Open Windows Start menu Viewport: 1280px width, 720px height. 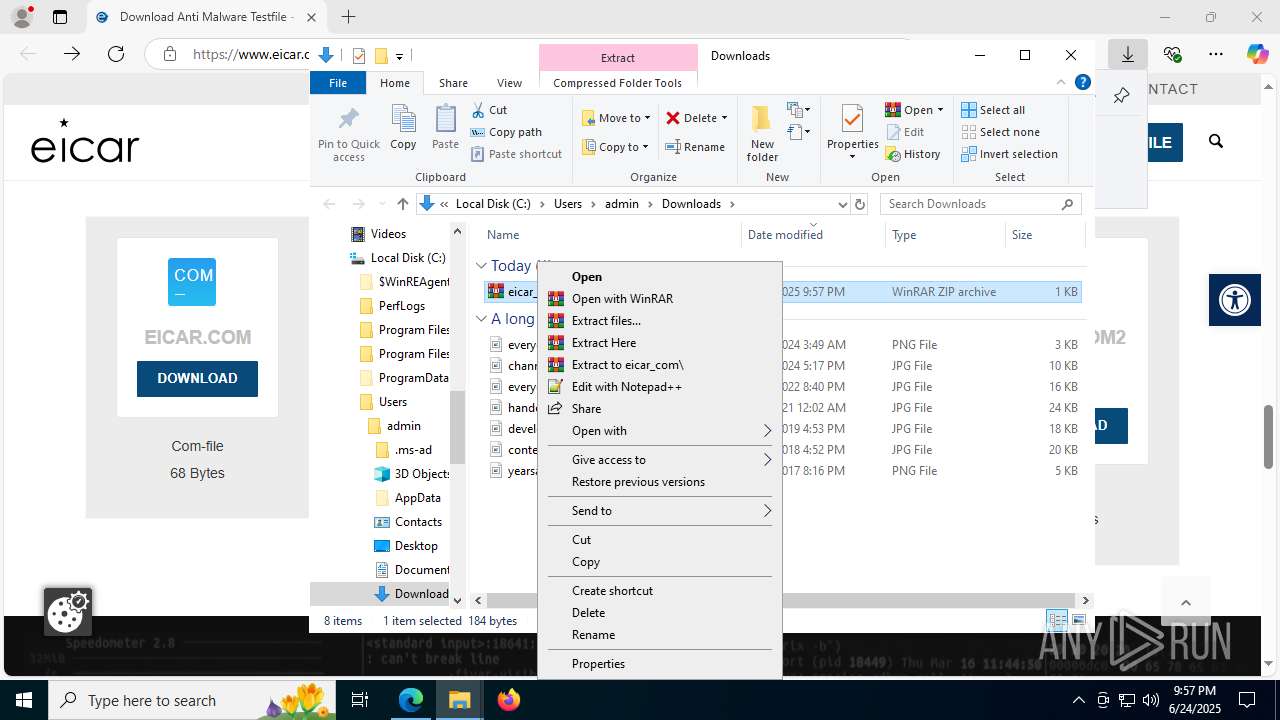click(x=23, y=700)
